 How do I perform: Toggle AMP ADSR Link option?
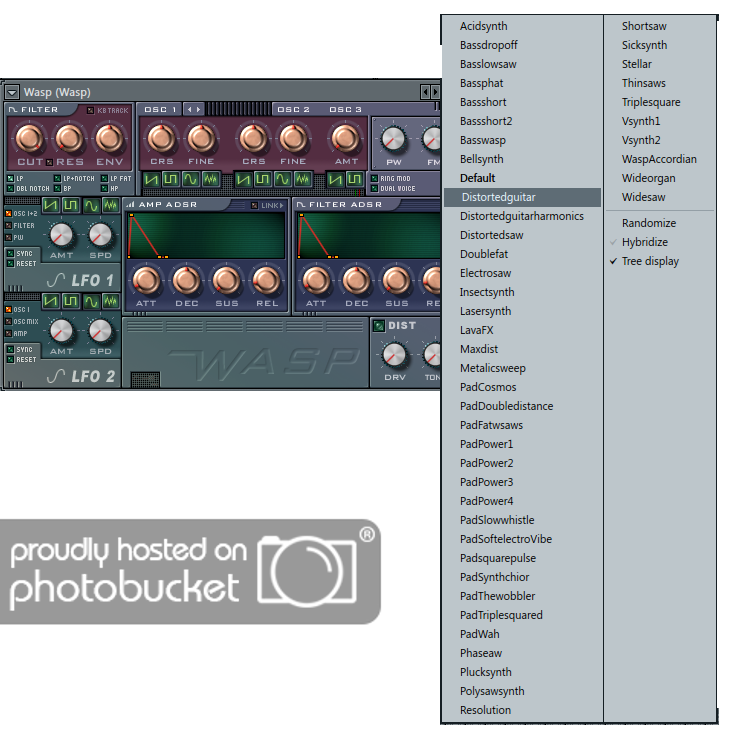click(254, 206)
